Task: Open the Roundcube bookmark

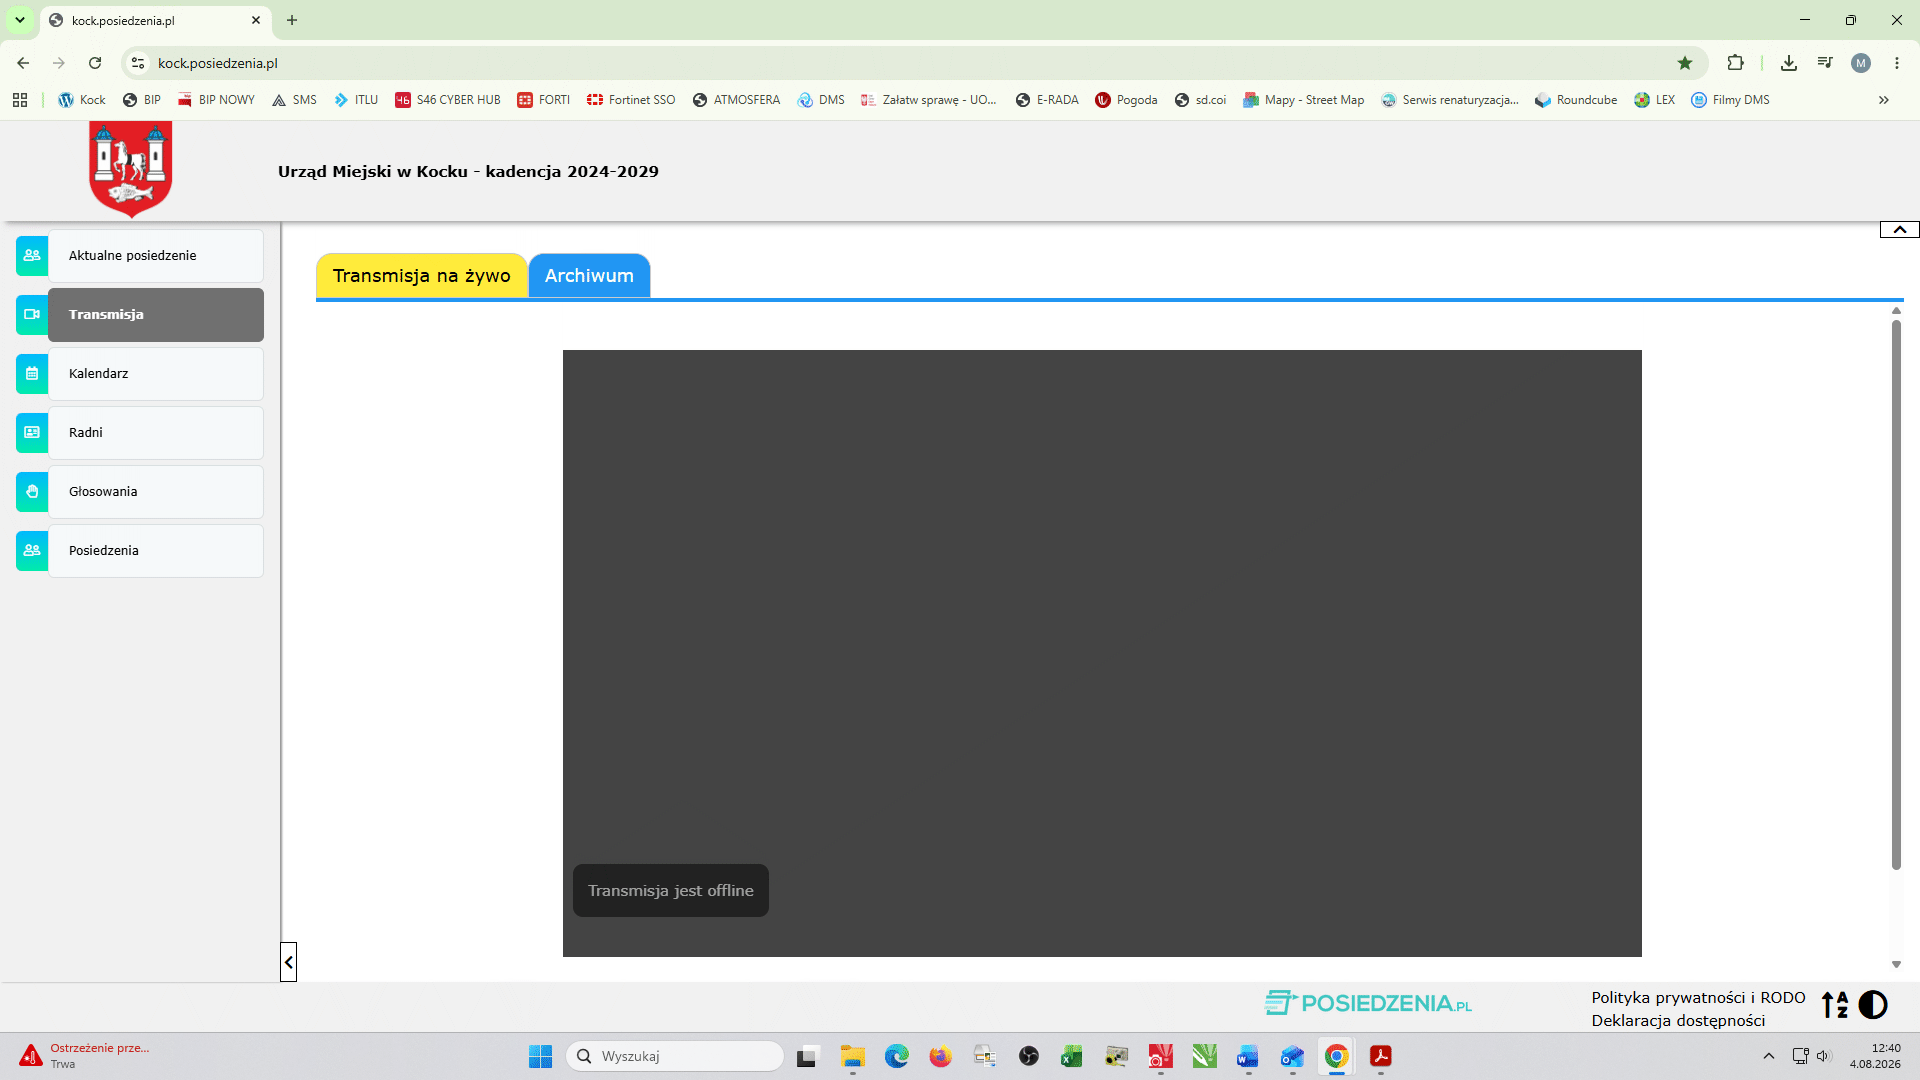Action: pos(1576,100)
